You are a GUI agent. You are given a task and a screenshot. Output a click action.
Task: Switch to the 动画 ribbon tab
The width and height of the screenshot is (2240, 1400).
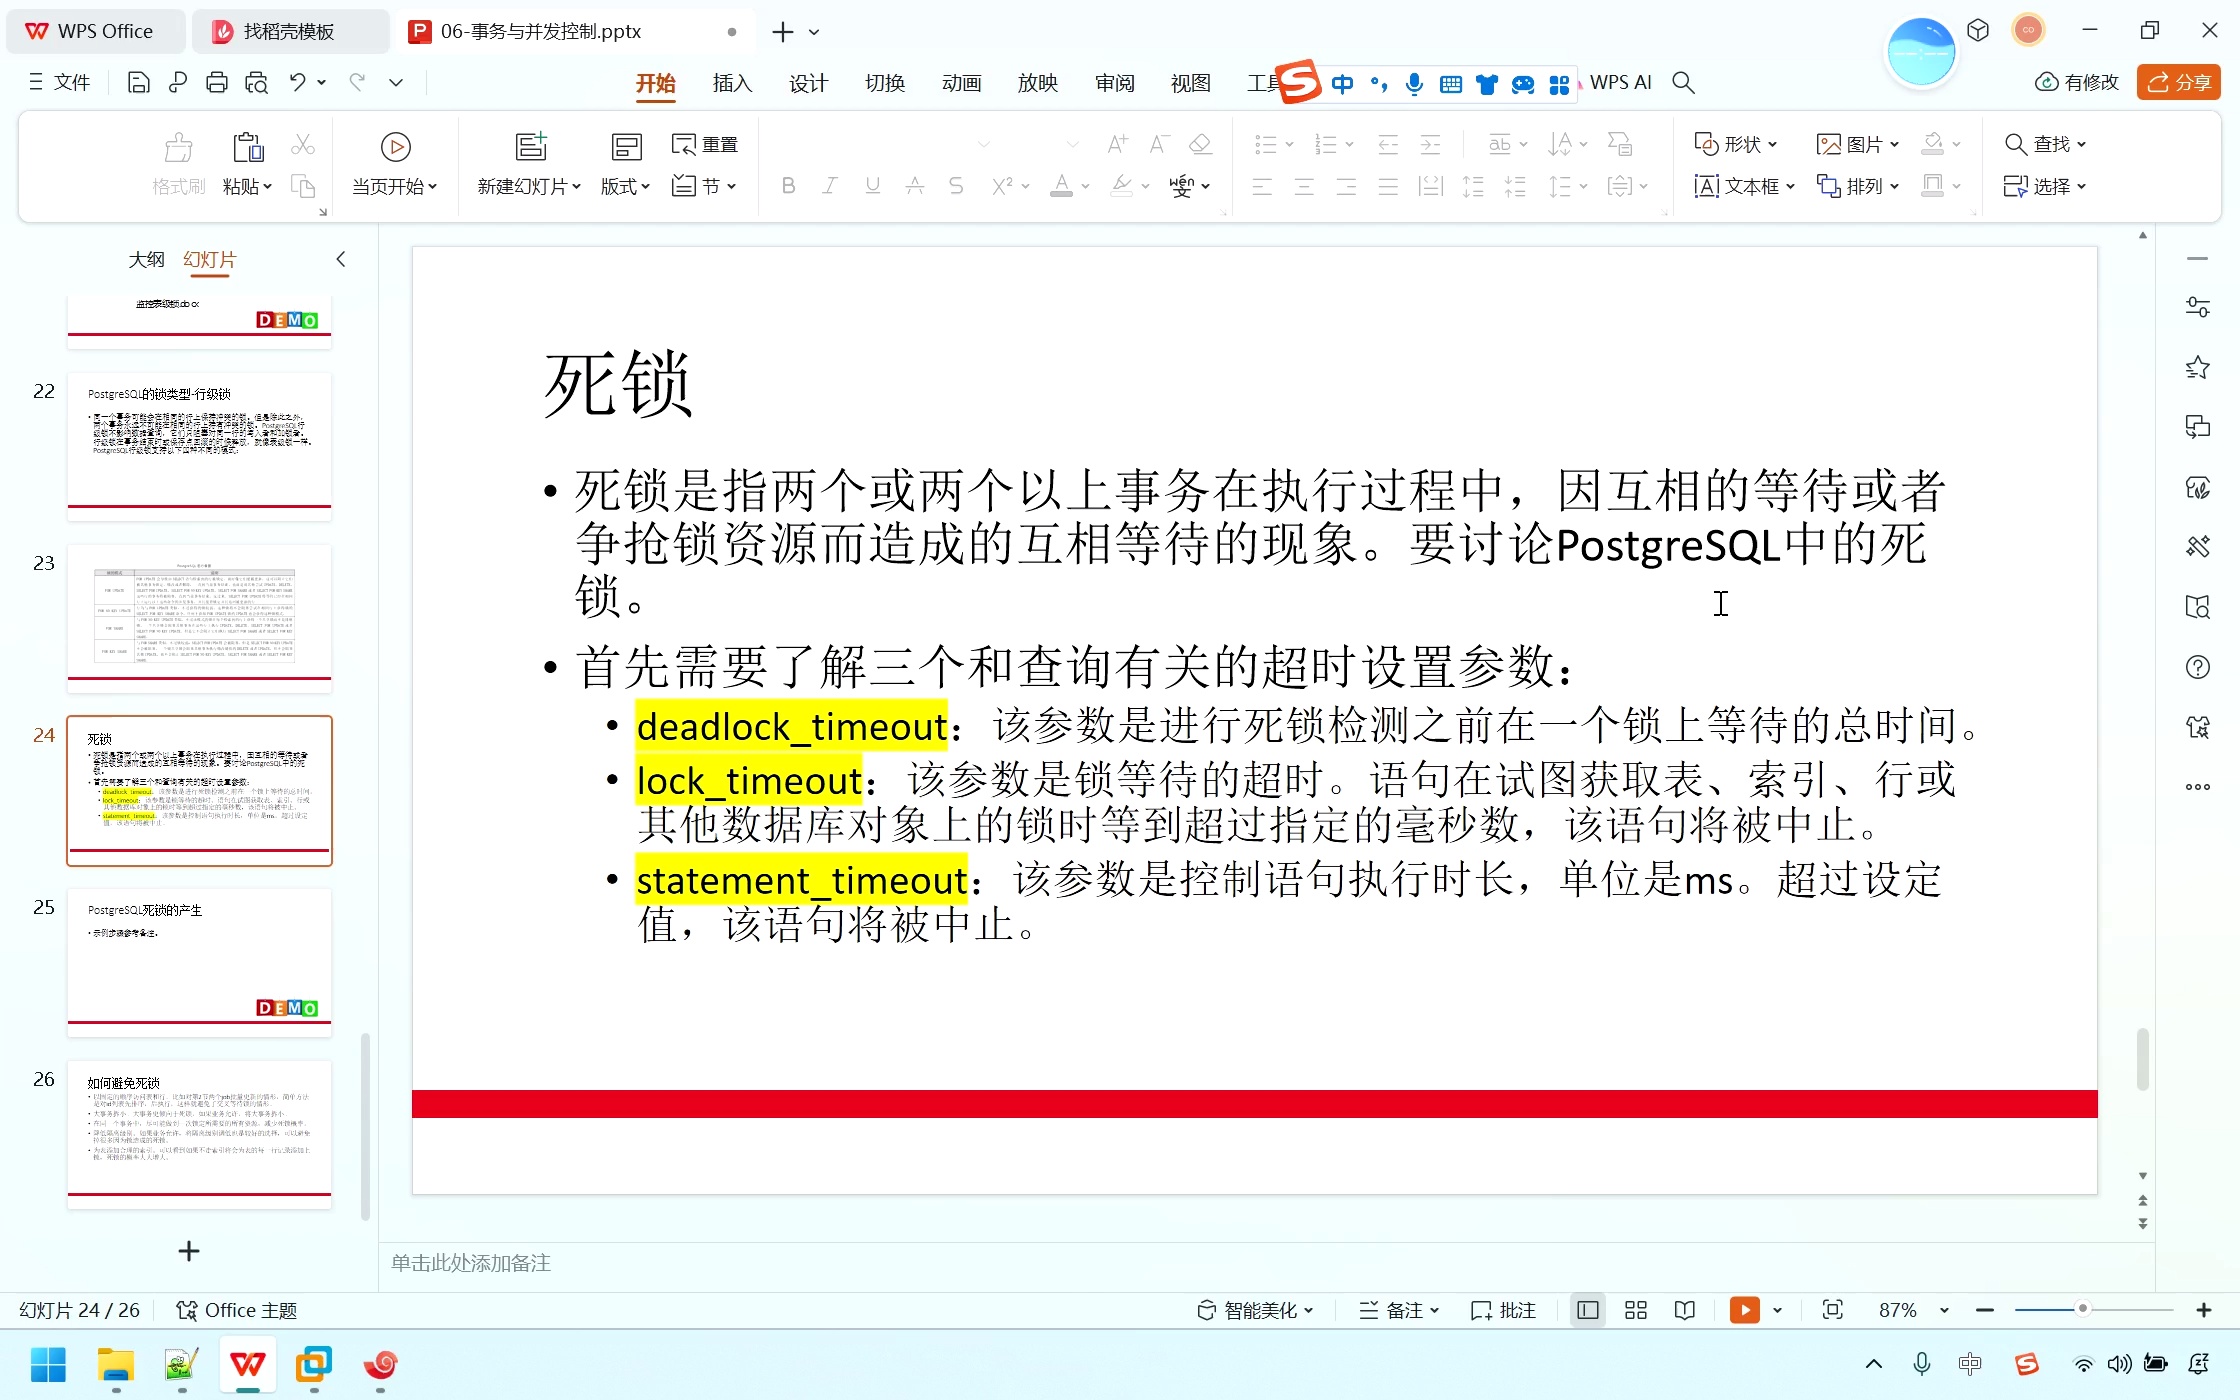point(961,83)
